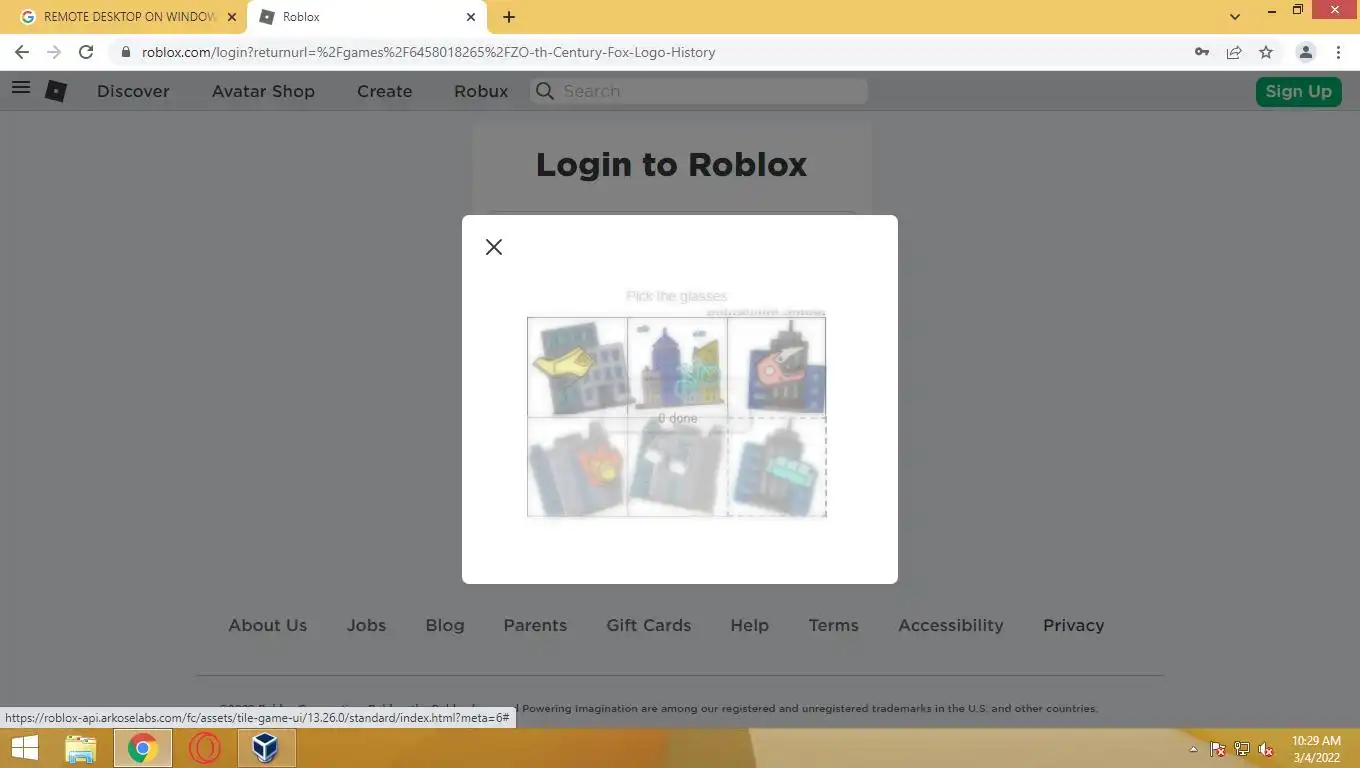Click the Roblox logo icon
This screenshot has width=1360, height=768.
[x=56, y=91]
